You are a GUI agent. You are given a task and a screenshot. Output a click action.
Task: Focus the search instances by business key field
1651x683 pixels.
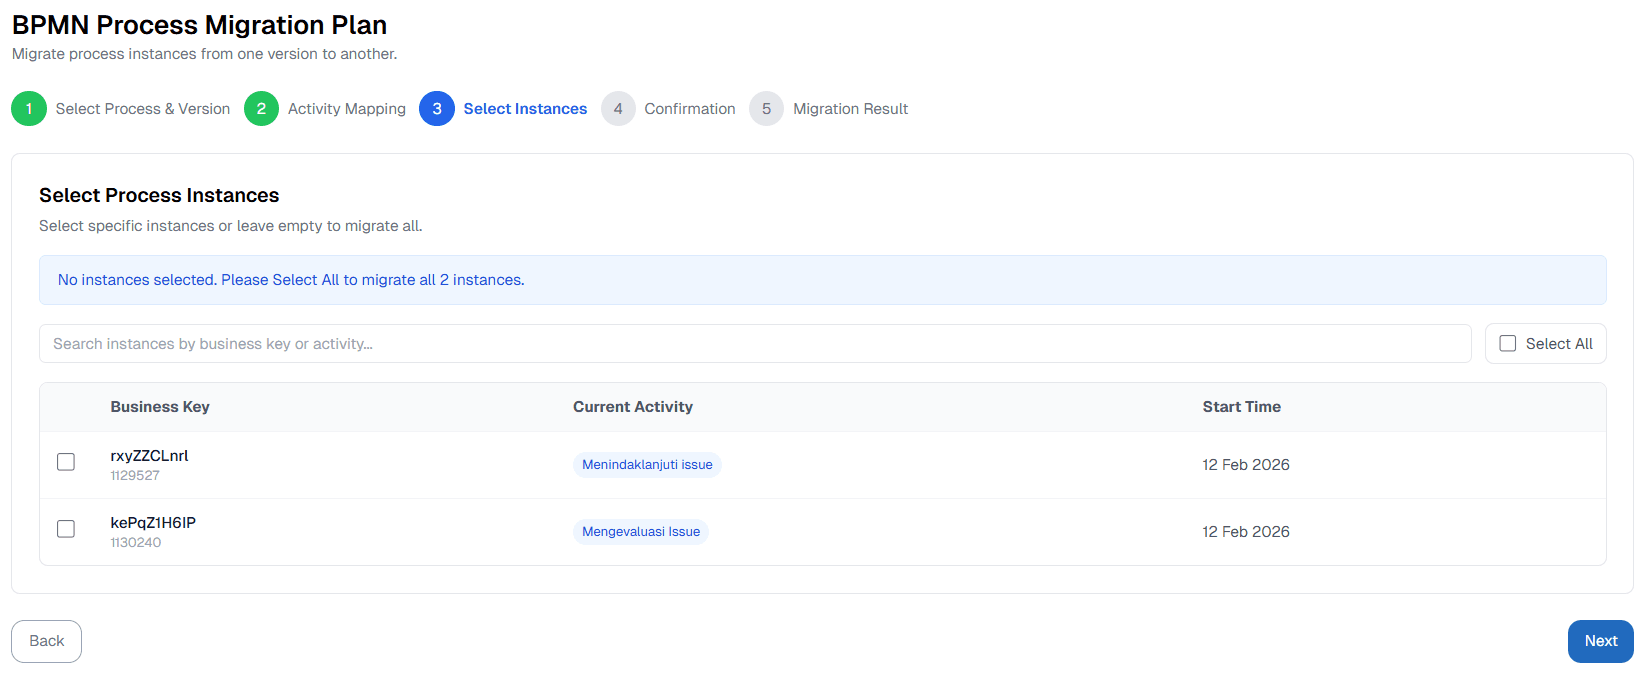point(755,344)
